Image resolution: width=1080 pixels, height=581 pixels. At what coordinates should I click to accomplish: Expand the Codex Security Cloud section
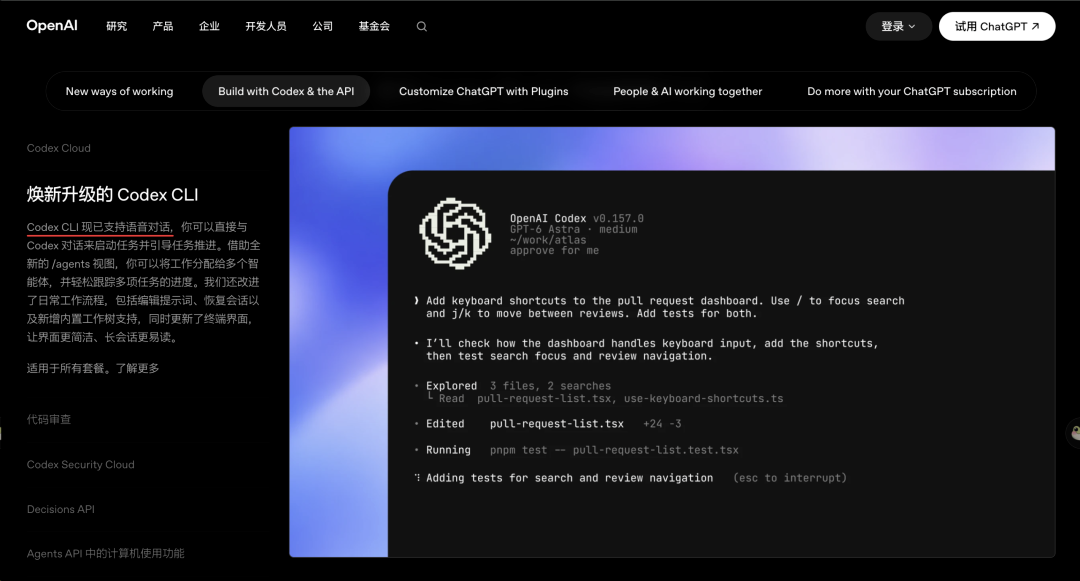pos(81,465)
